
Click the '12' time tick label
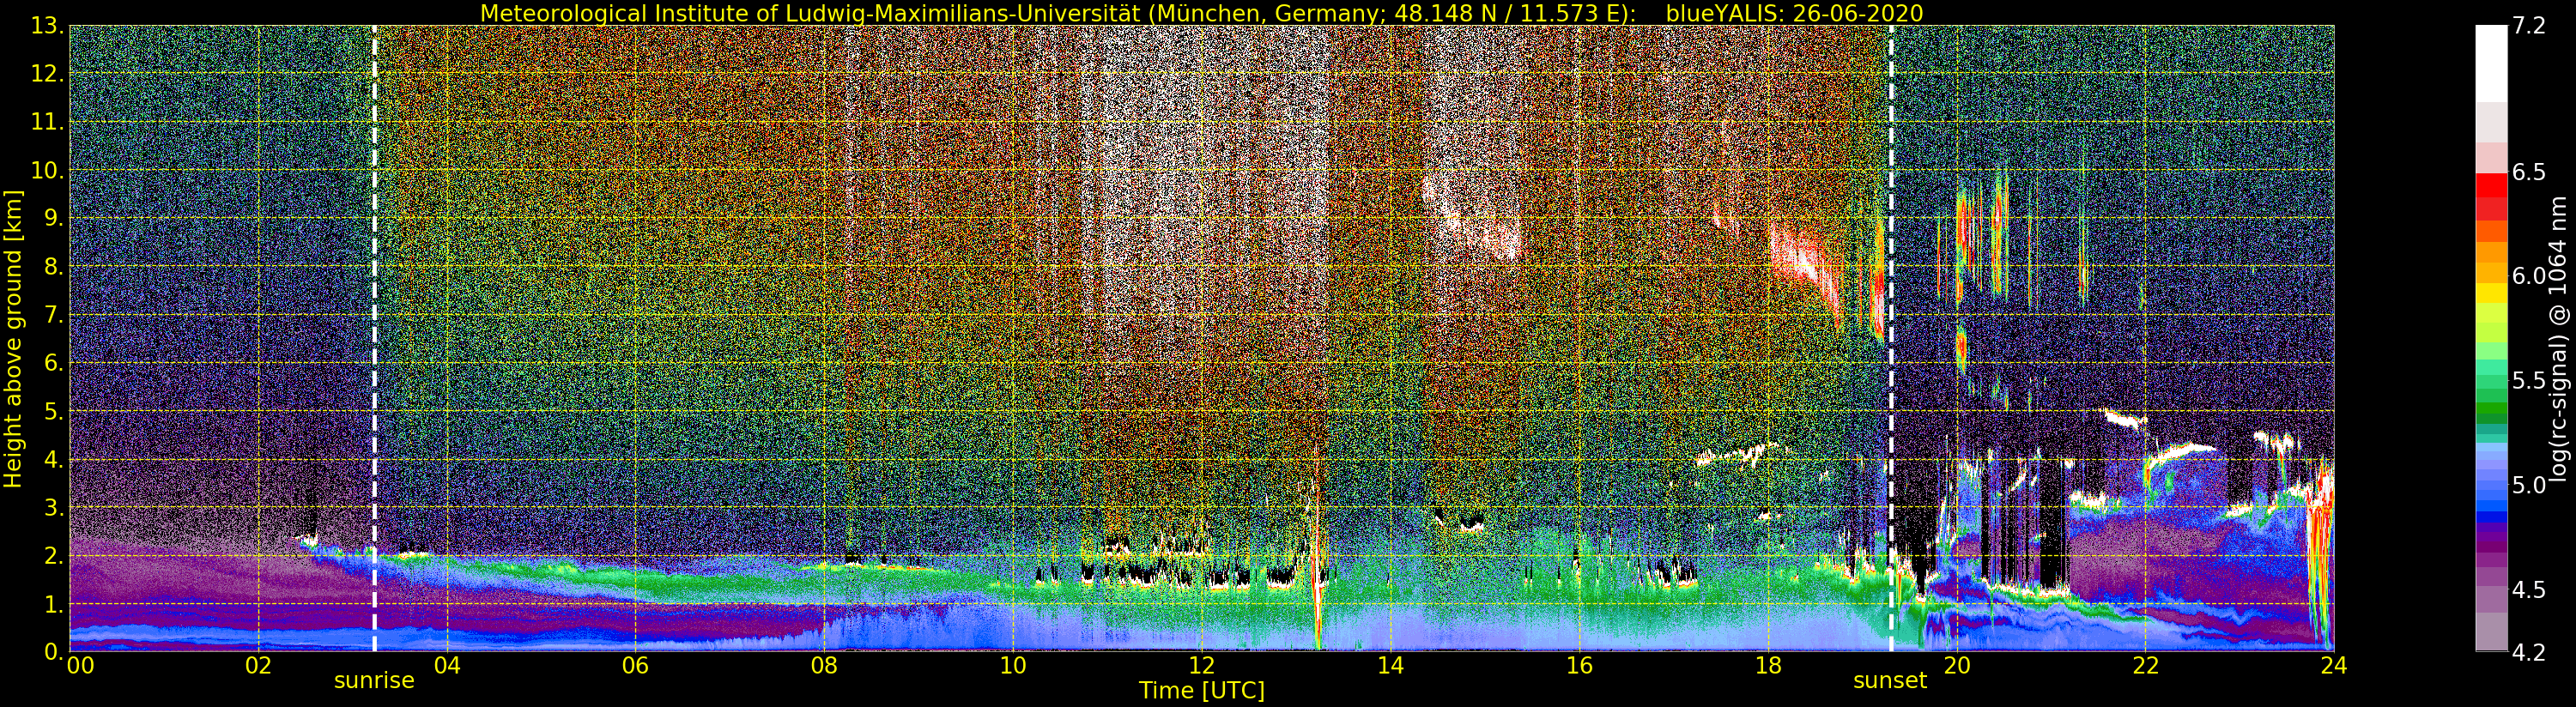(1202, 665)
